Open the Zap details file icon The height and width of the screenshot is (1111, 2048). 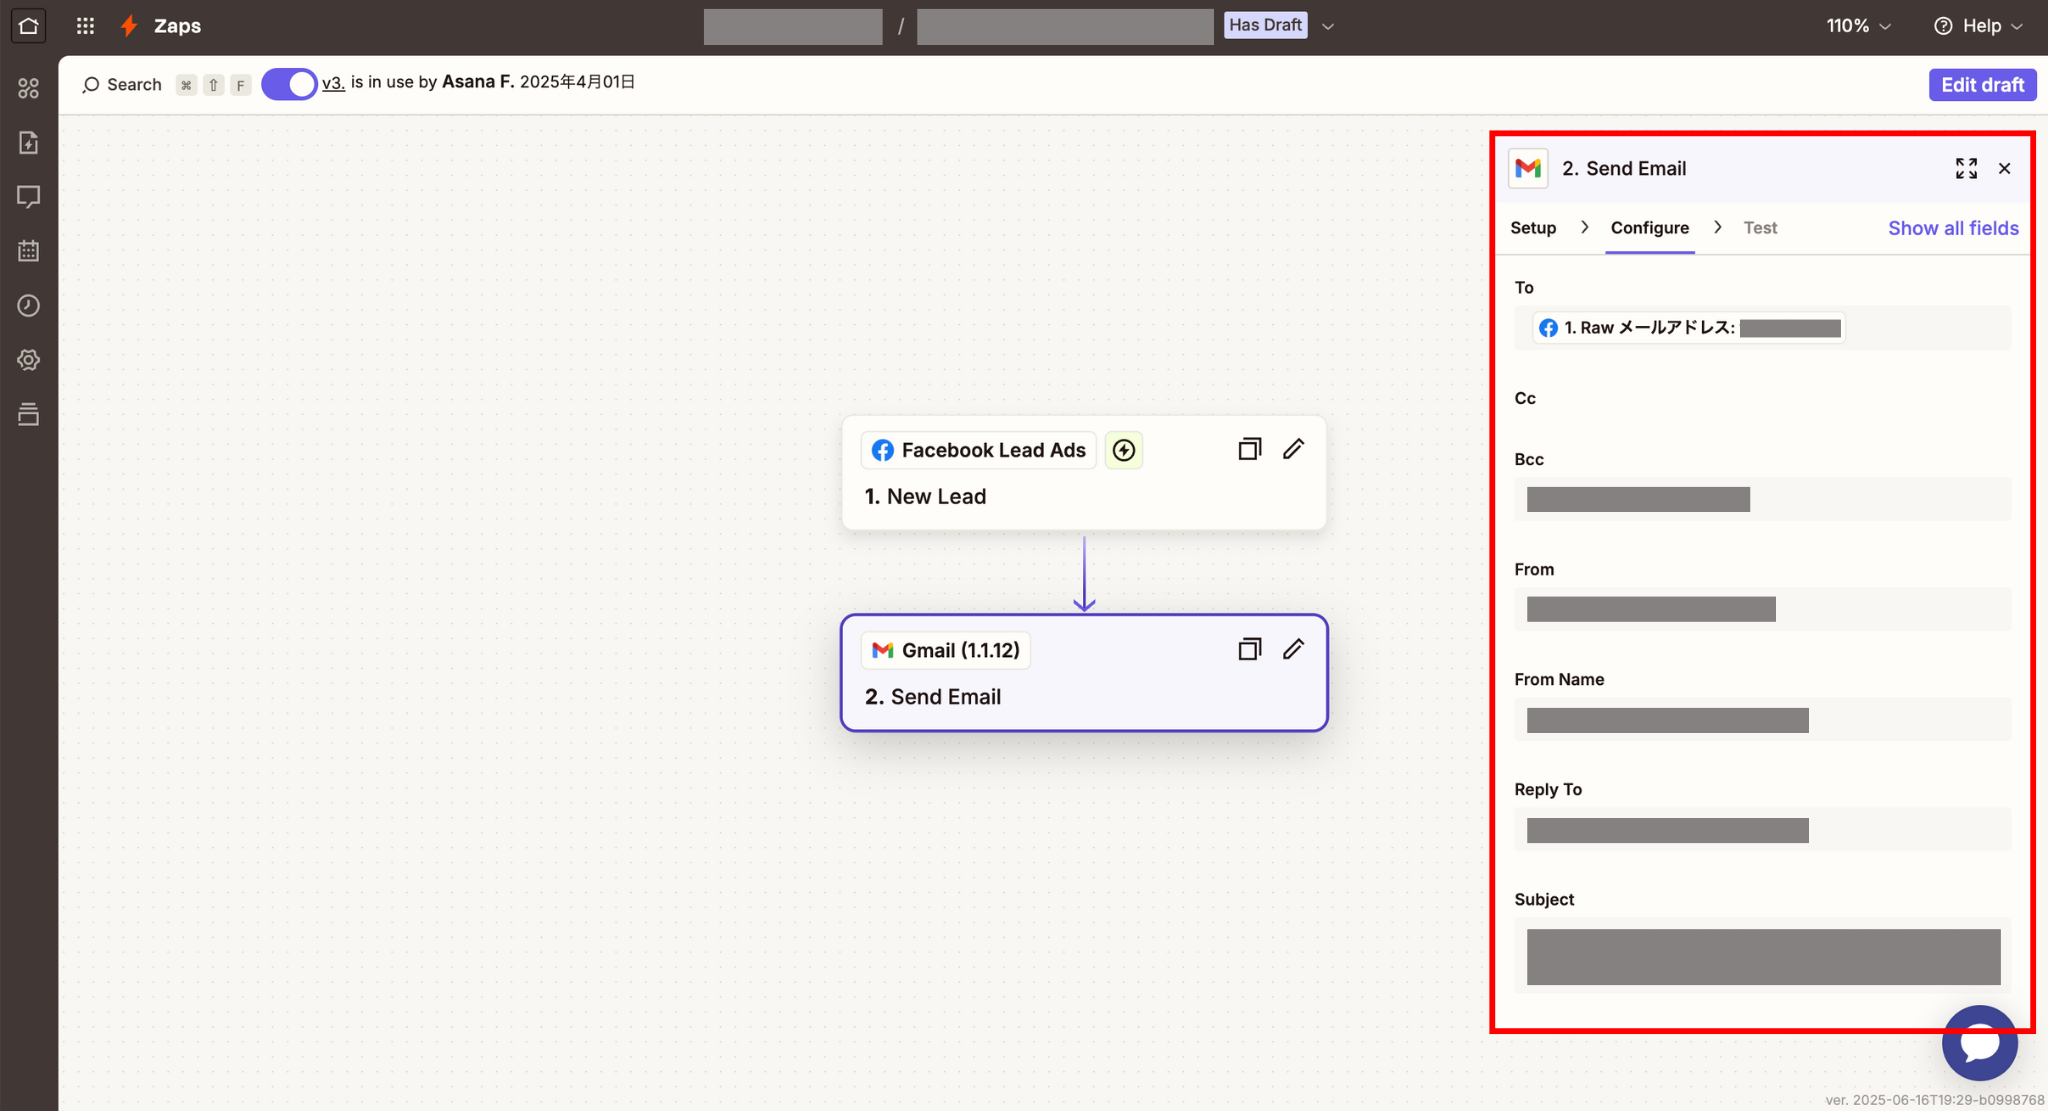click(x=29, y=143)
